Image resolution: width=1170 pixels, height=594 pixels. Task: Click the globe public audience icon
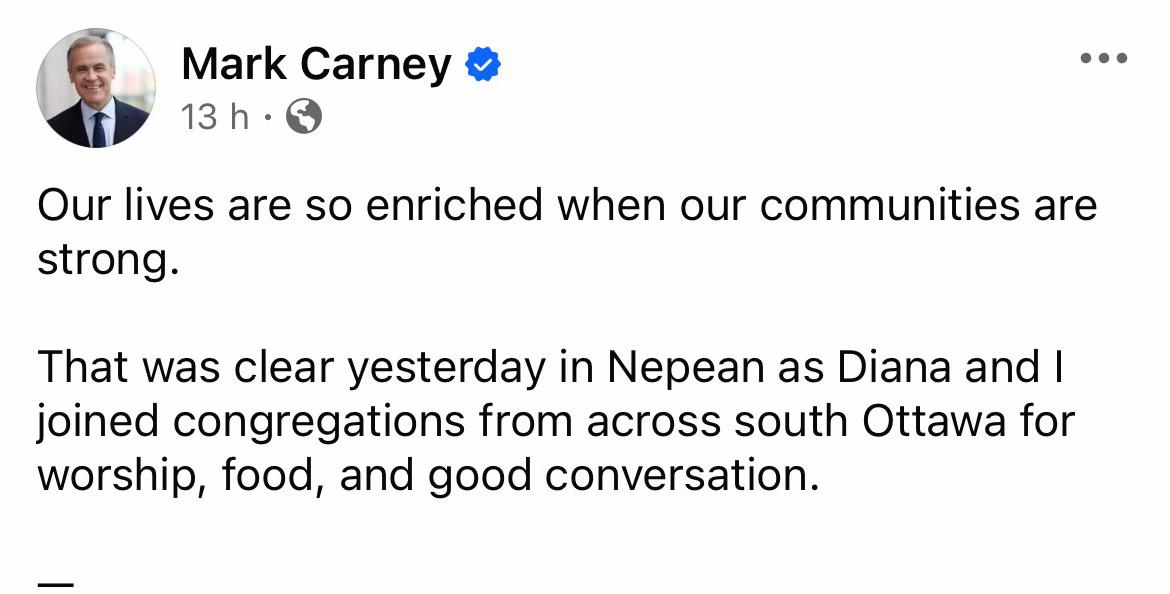(x=304, y=117)
